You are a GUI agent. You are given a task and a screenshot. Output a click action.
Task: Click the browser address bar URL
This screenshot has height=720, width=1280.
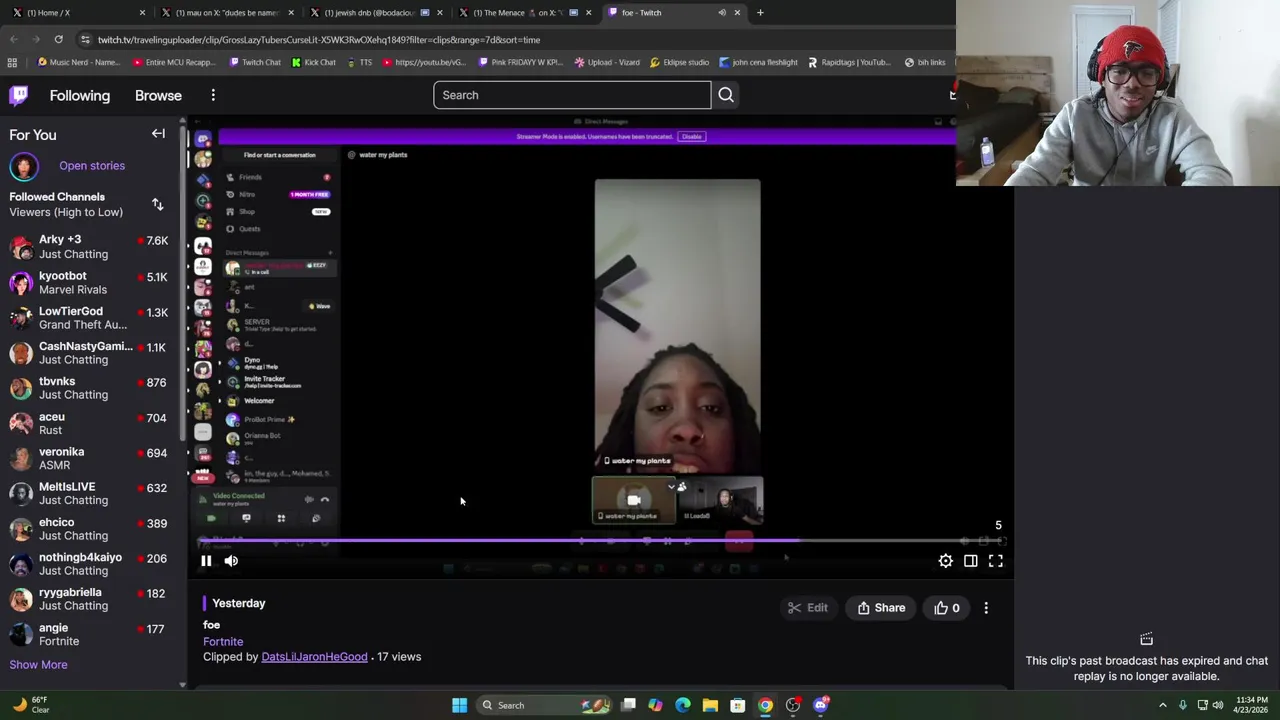click(319, 40)
